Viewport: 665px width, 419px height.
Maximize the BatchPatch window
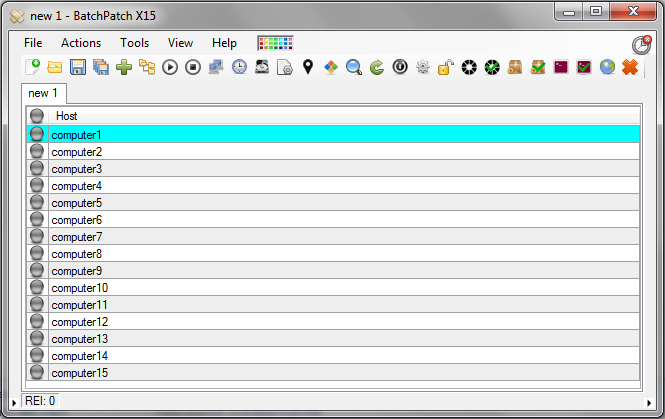click(x=596, y=11)
